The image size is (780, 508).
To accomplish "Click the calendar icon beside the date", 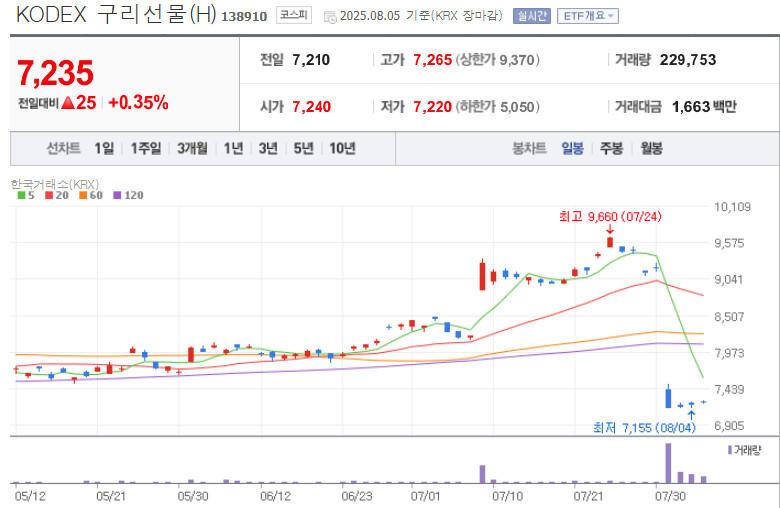I will tap(330, 17).
